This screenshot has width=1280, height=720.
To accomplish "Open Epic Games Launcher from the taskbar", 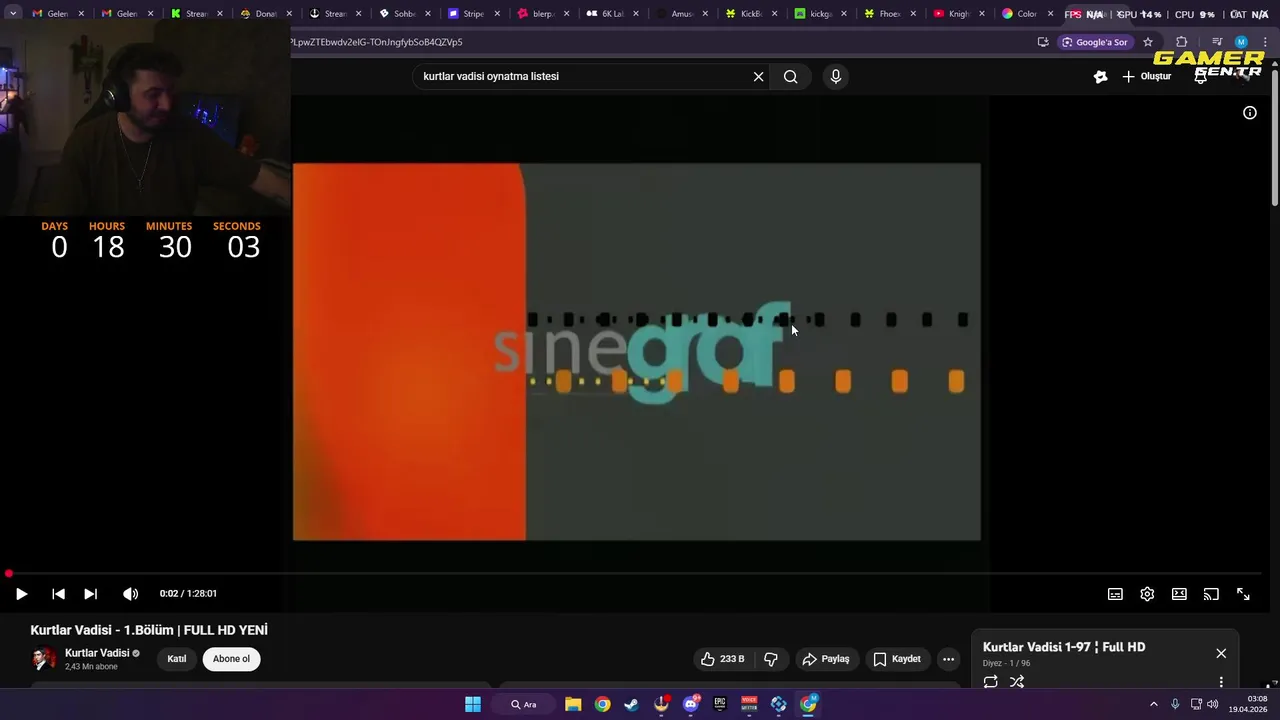I will 719,704.
